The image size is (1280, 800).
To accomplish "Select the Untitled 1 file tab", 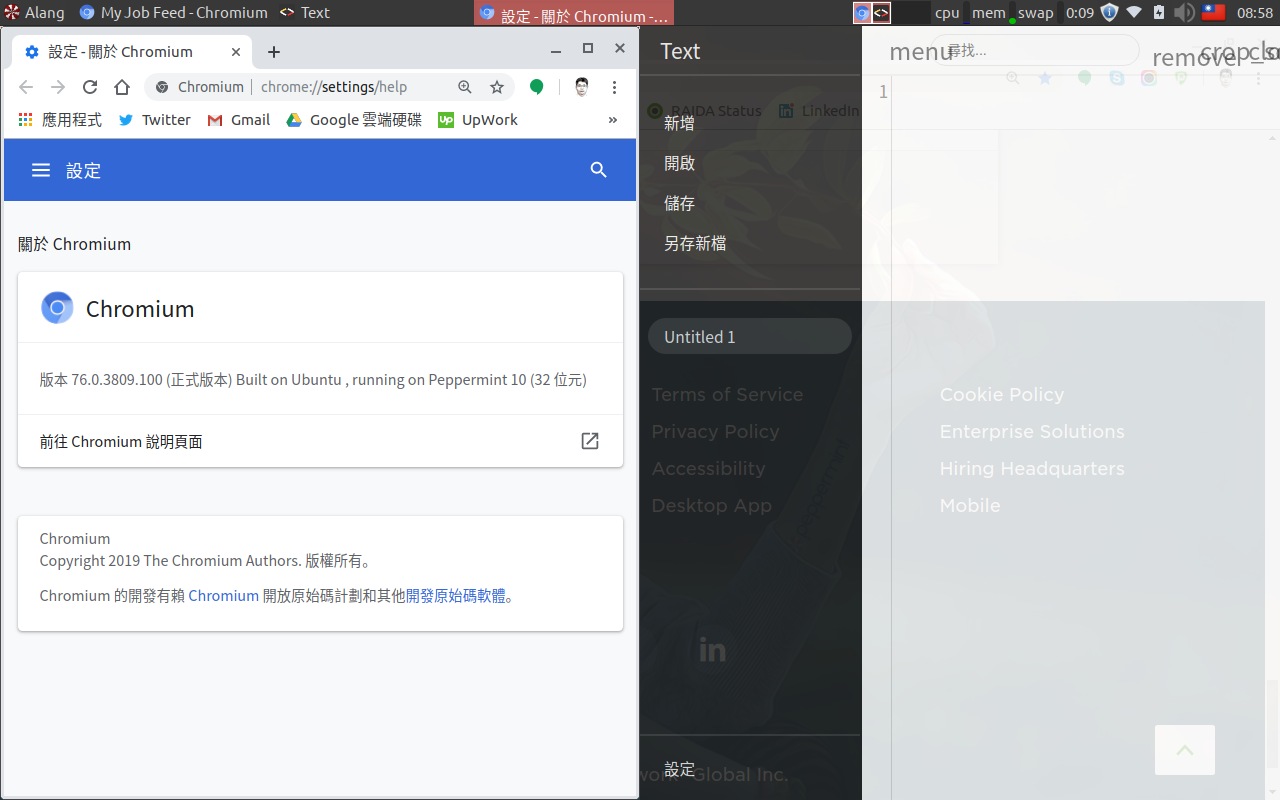I will click(x=750, y=336).
